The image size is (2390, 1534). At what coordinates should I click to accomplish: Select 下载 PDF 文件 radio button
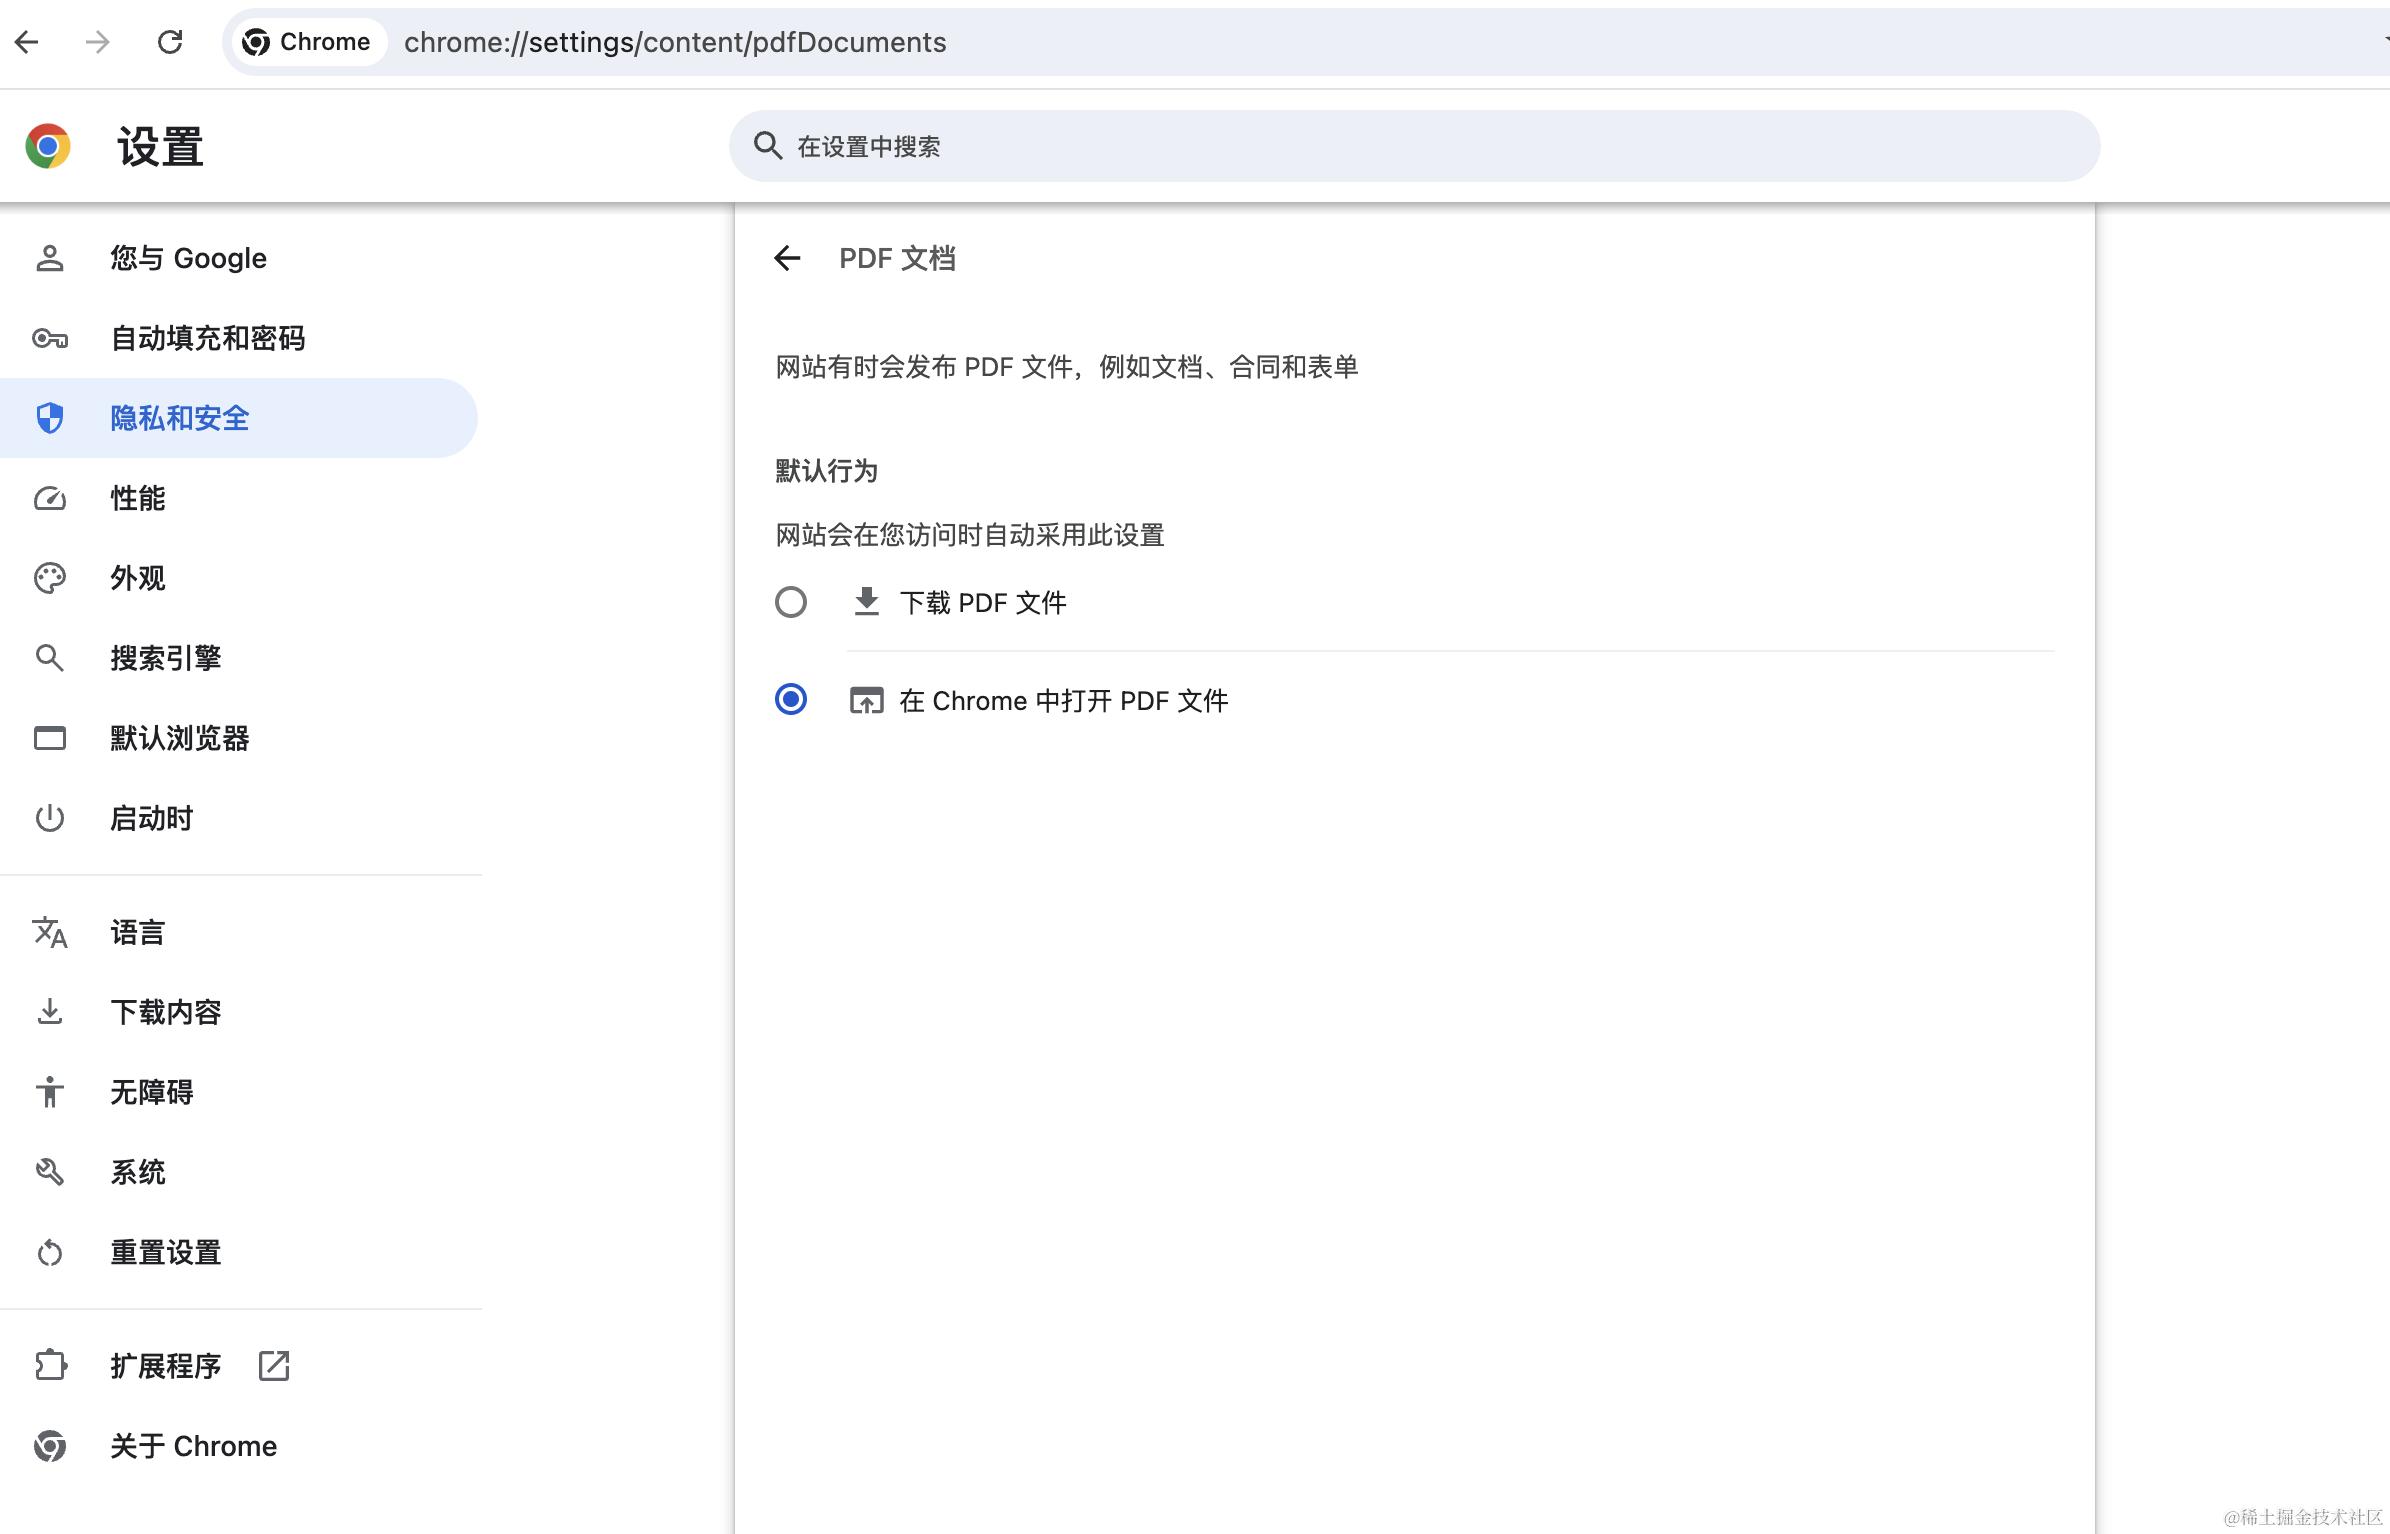click(x=791, y=602)
